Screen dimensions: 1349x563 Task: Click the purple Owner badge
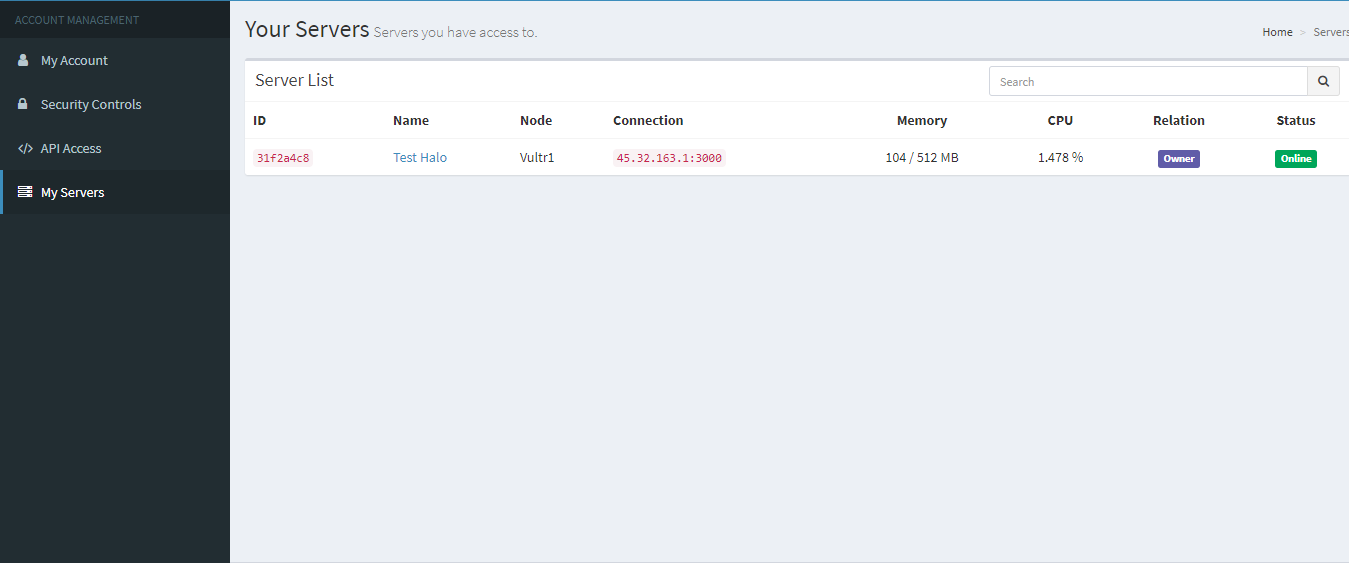[1178, 159]
